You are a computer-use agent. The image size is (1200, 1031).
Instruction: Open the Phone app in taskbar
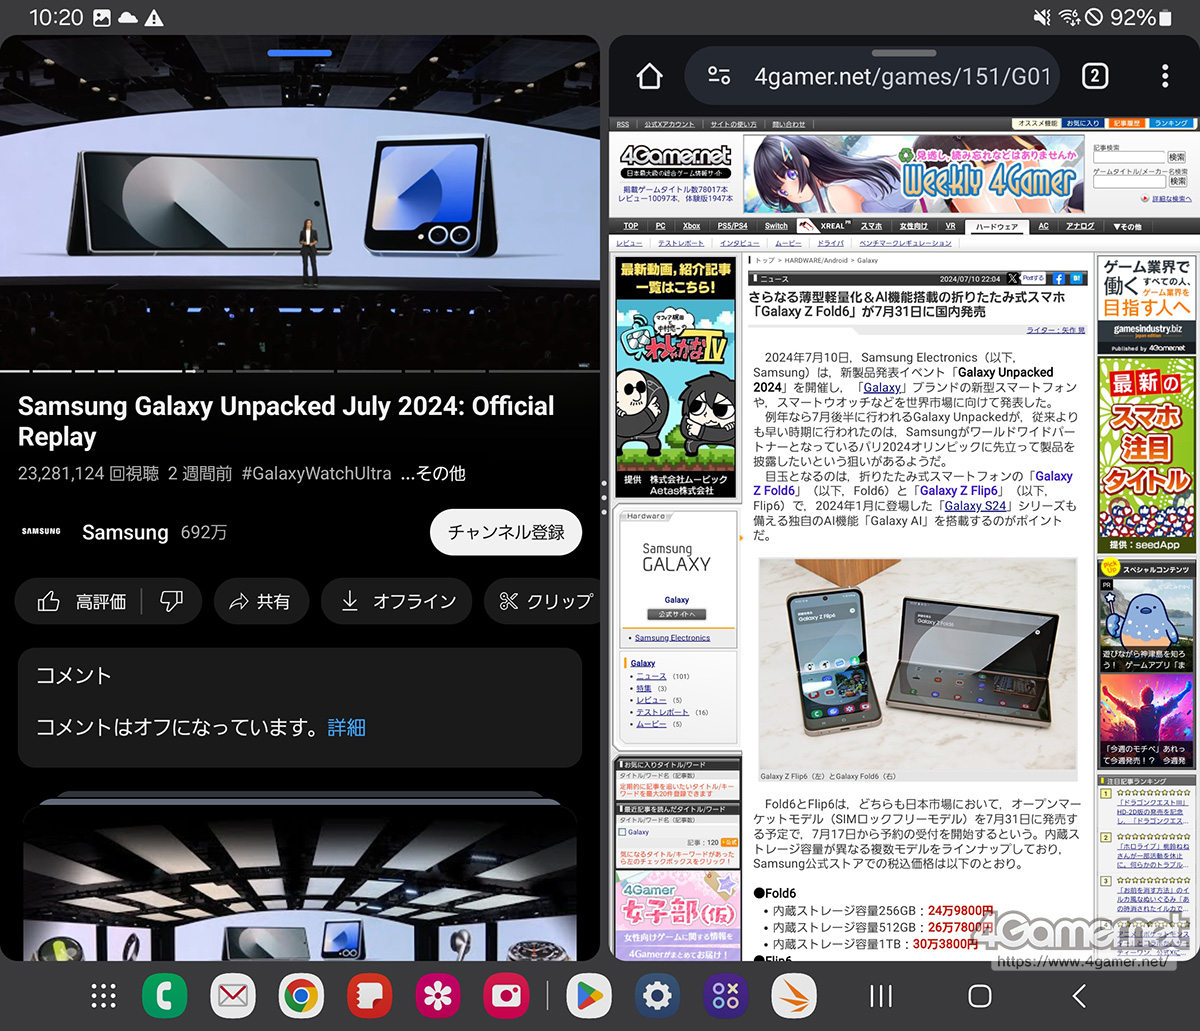pos(165,996)
